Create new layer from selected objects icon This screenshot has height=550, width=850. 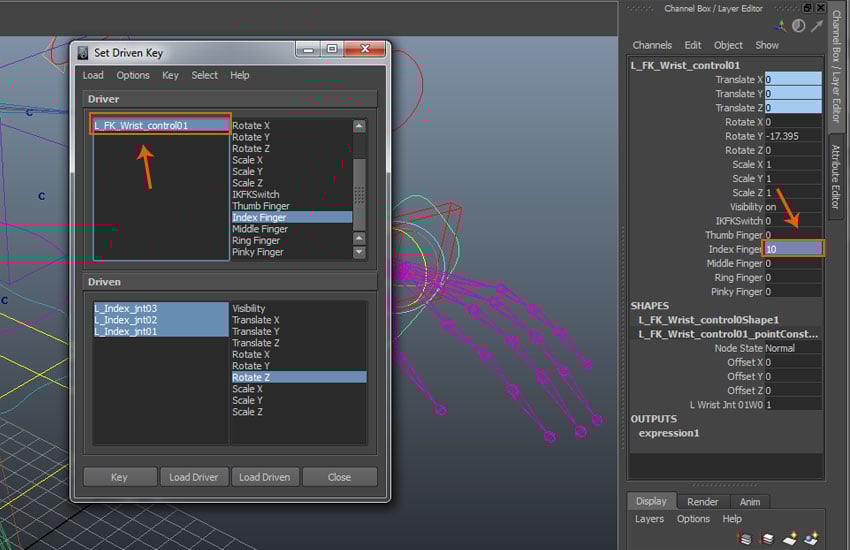pos(812,540)
